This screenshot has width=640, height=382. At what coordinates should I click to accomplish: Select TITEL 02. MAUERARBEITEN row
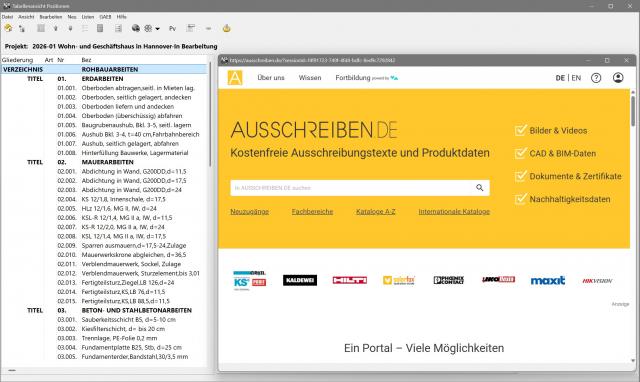coord(104,162)
